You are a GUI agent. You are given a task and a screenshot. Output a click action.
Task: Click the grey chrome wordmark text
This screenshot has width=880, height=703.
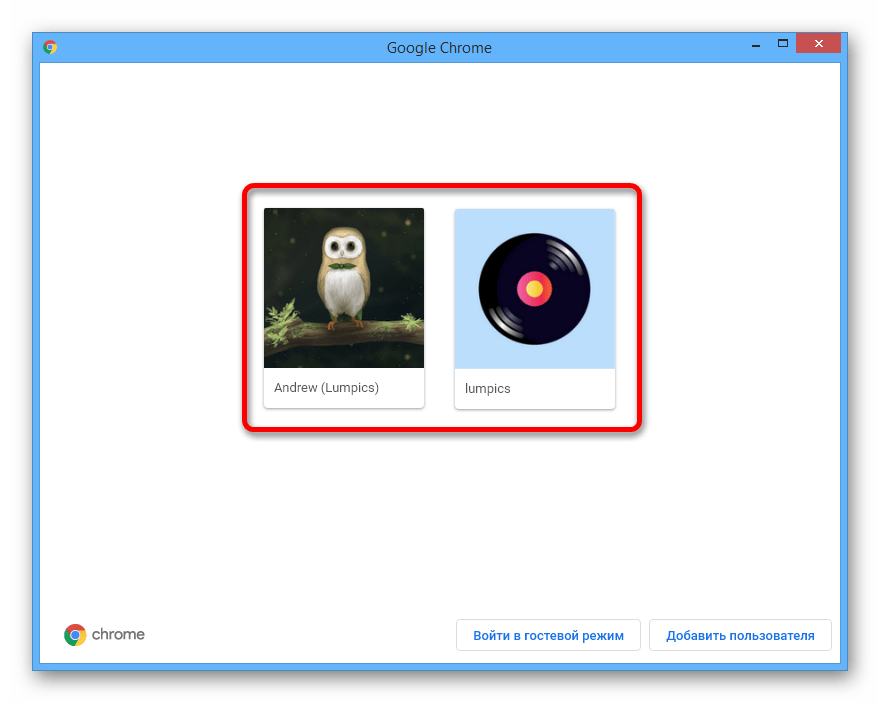(118, 634)
